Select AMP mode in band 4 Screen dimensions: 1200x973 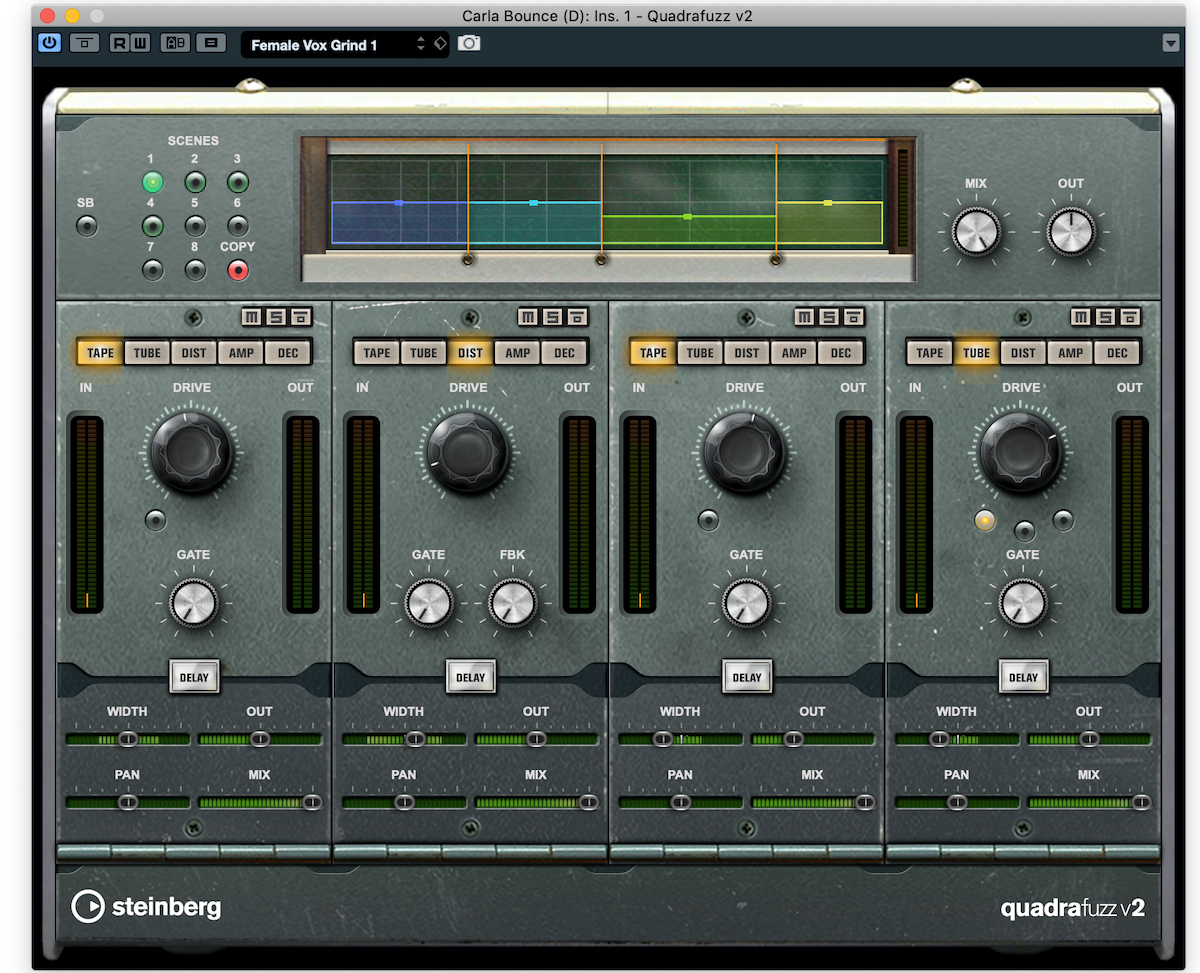coord(1071,352)
